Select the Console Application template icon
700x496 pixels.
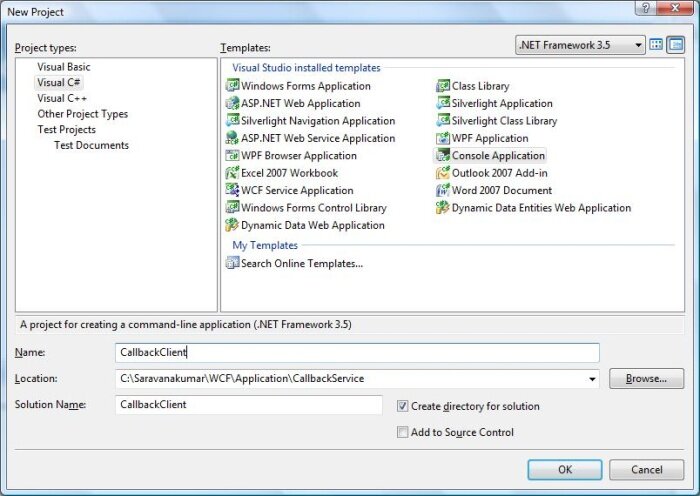point(443,156)
